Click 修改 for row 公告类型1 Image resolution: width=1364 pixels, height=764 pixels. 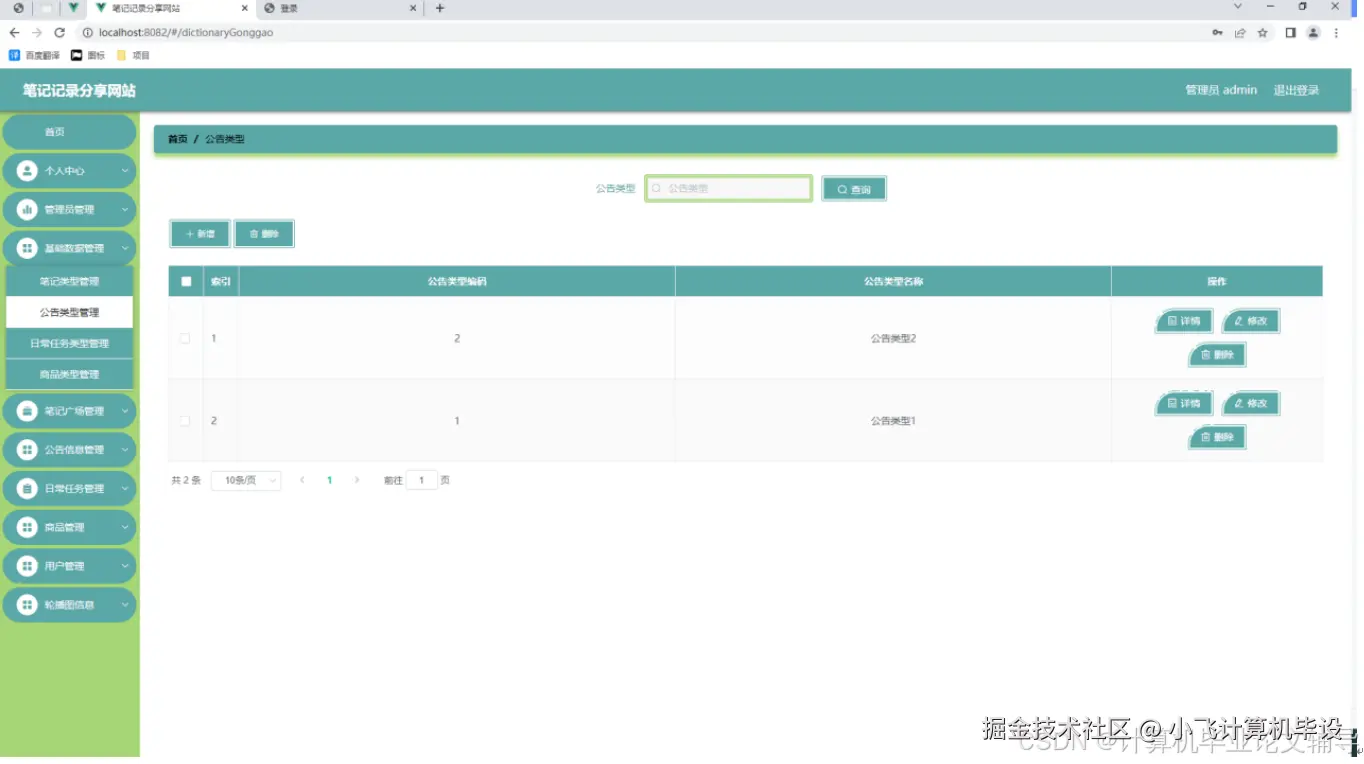1251,403
